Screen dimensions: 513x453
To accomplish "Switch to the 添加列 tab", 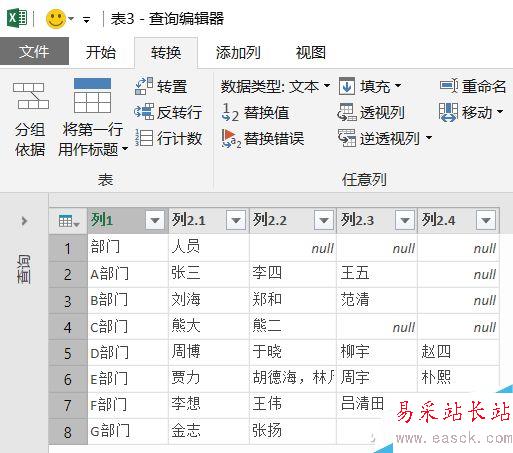I will [x=238, y=52].
